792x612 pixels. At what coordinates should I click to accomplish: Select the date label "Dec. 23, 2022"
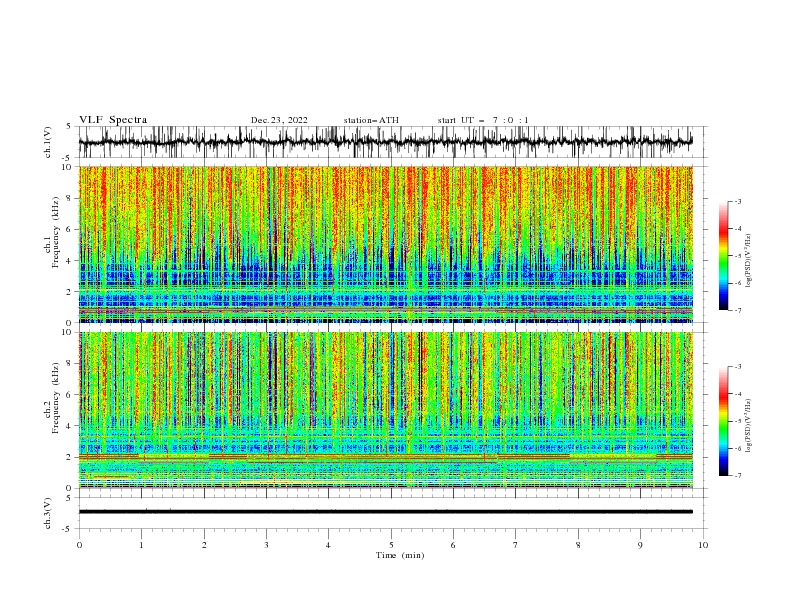(279, 120)
